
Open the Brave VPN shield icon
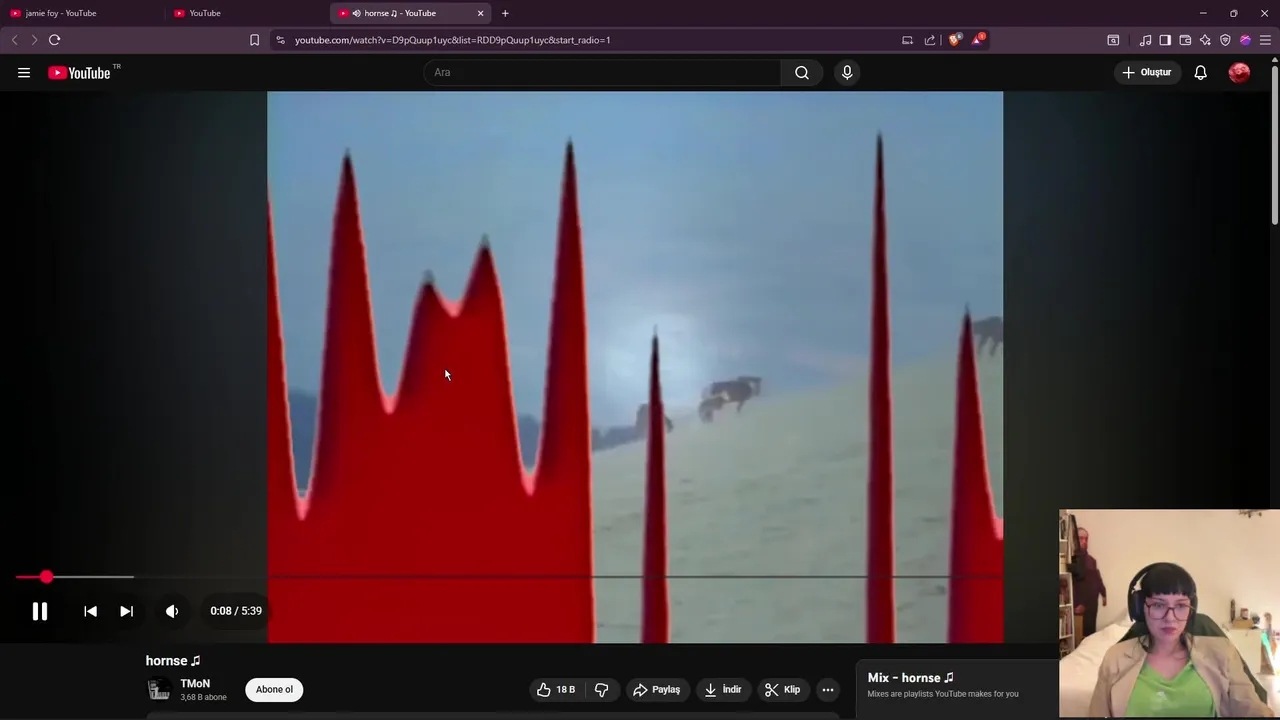coord(1225,40)
